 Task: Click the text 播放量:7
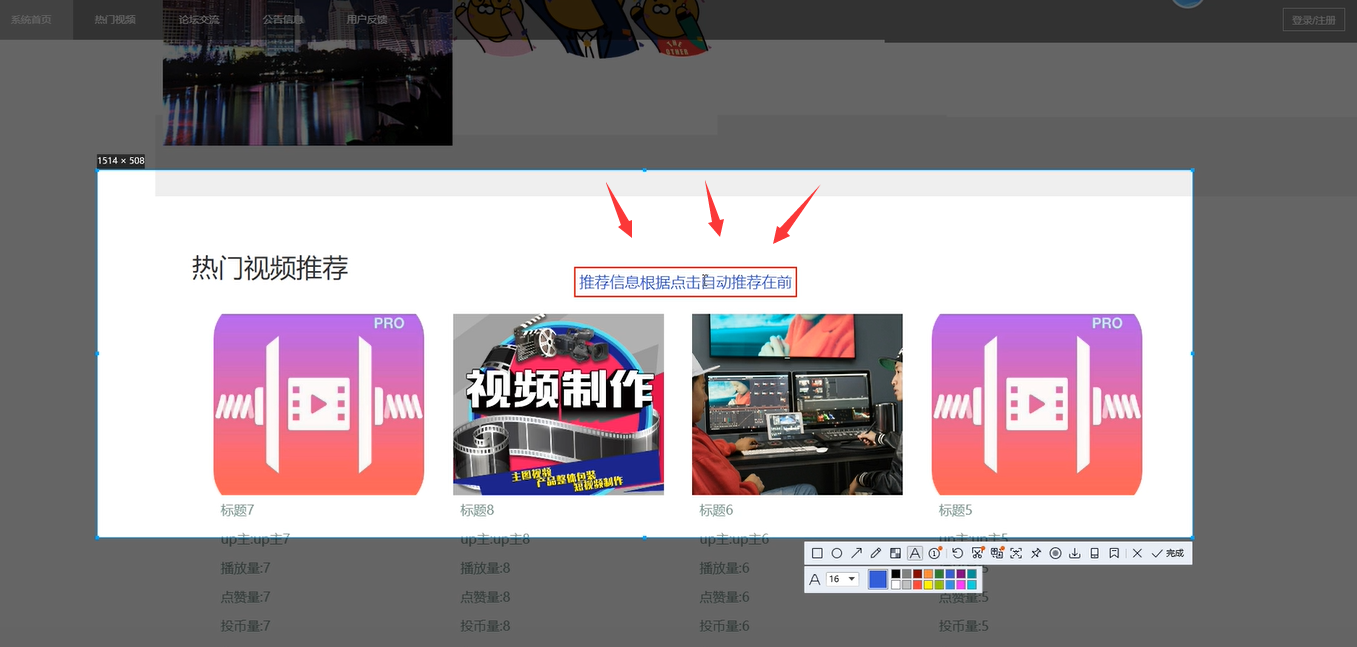(x=246, y=568)
